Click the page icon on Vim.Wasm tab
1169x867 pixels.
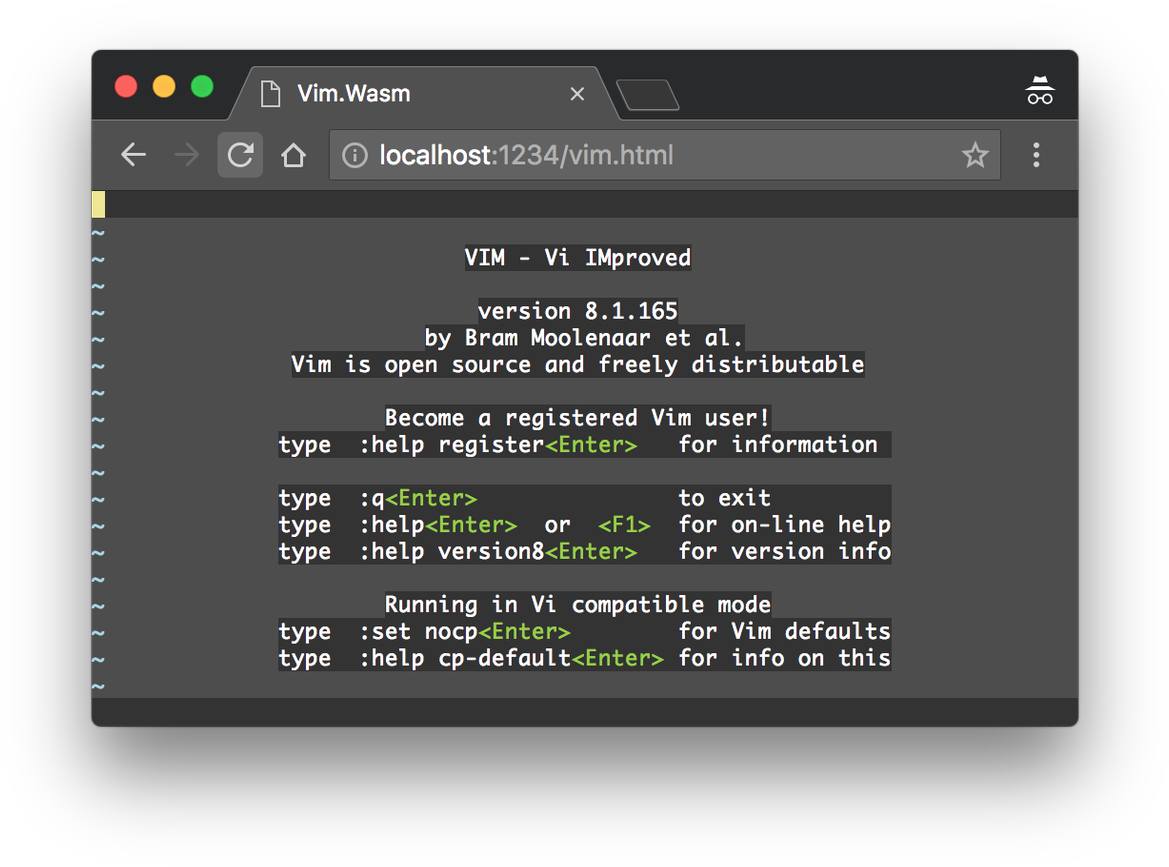271,94
